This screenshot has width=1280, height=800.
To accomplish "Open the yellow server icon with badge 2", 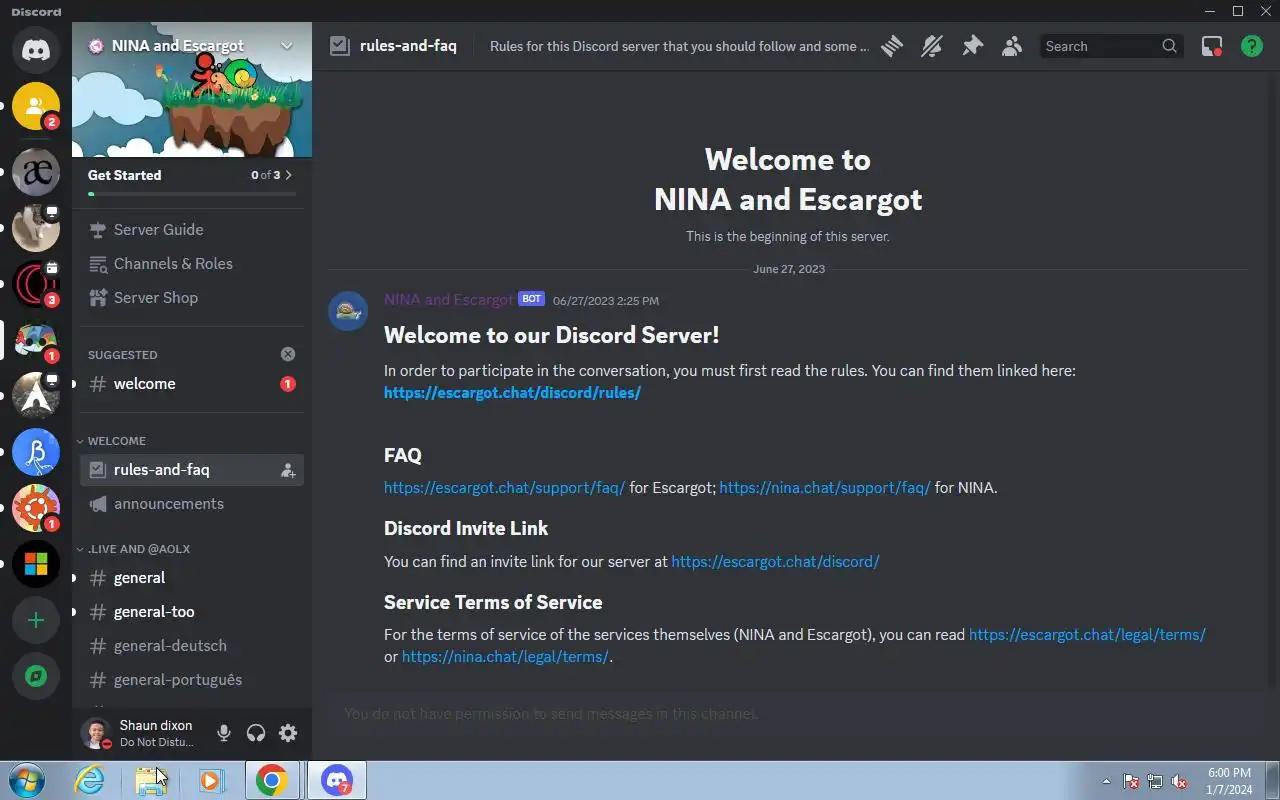I will (x=36, y=106).
